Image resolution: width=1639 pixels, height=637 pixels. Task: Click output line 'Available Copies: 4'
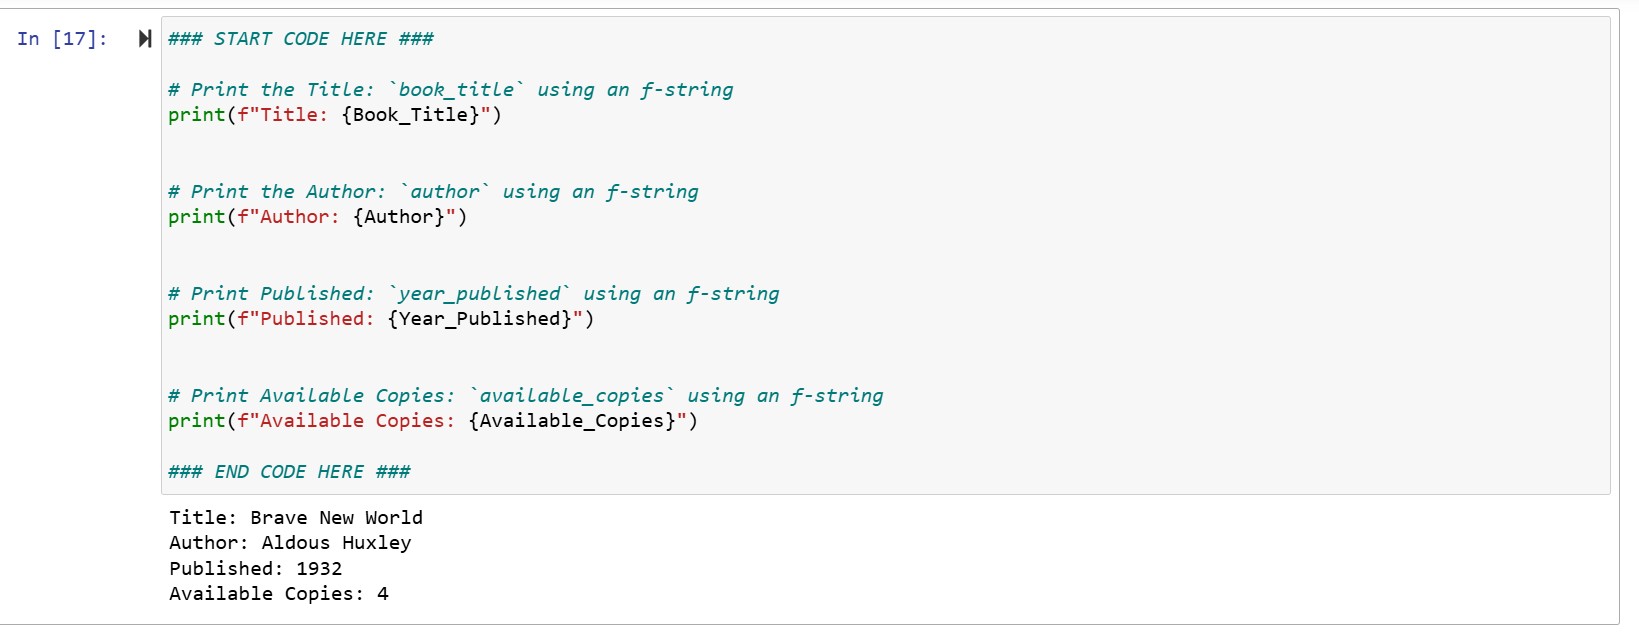pos(279,594)
